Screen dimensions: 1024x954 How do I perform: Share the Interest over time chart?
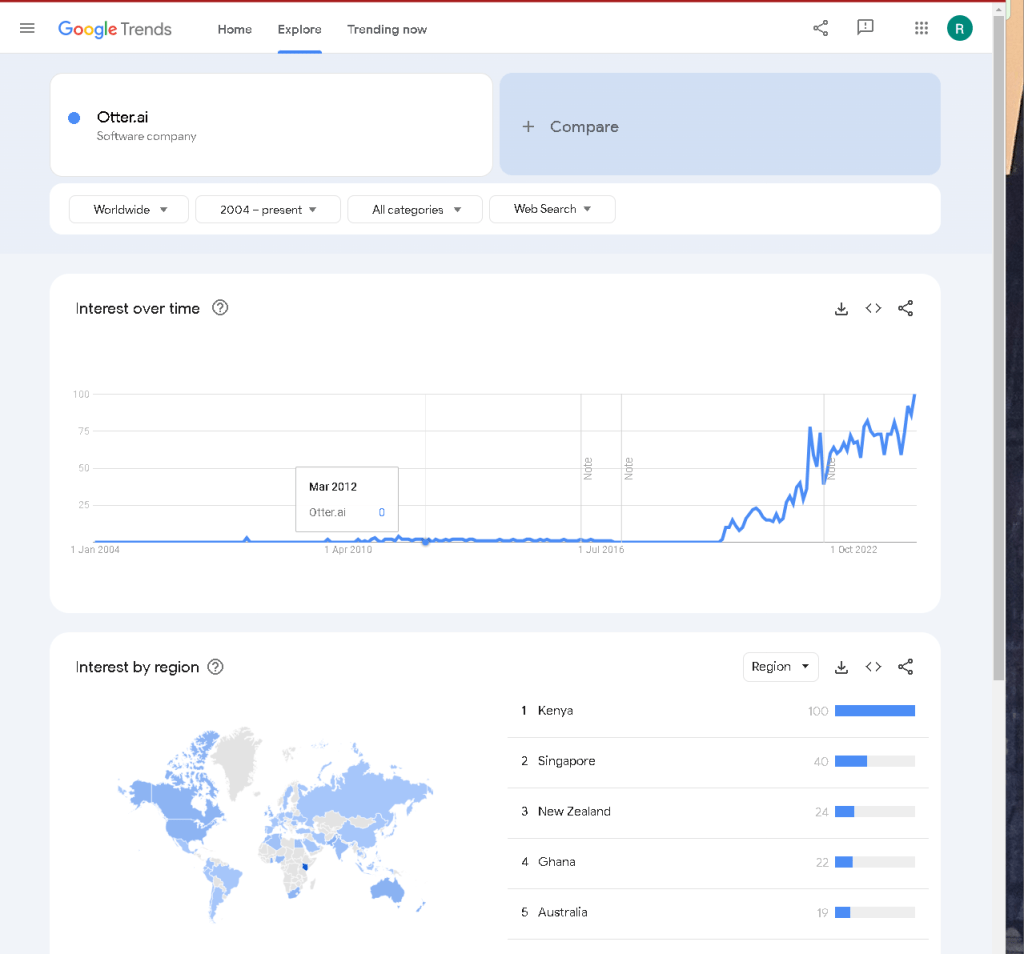coord(905,308)
